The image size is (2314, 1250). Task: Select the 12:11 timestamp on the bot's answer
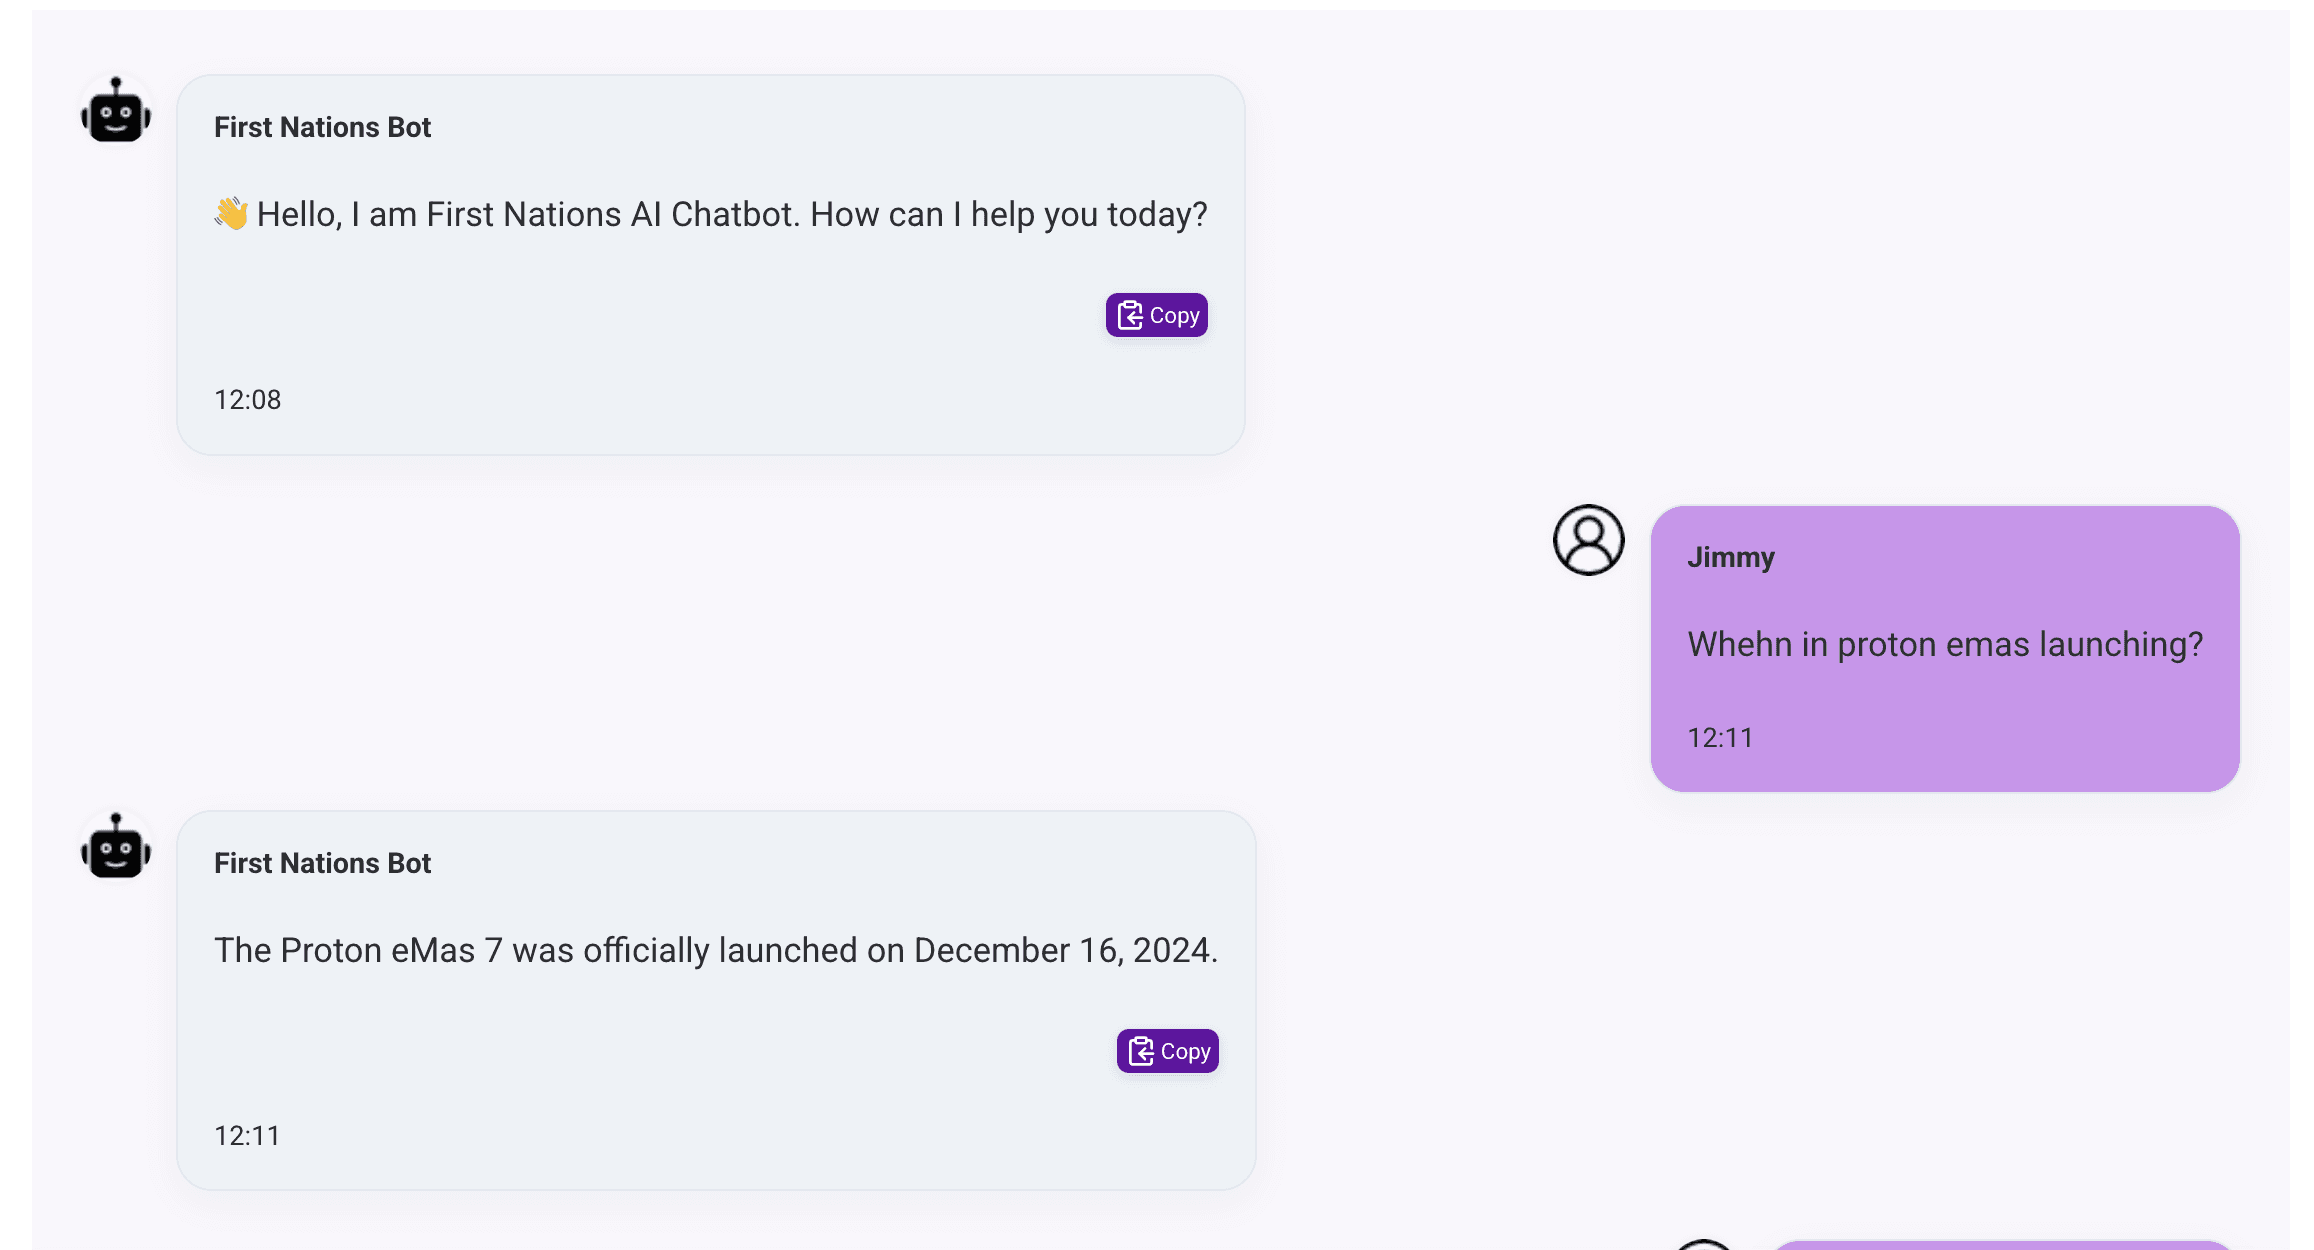247,1135
